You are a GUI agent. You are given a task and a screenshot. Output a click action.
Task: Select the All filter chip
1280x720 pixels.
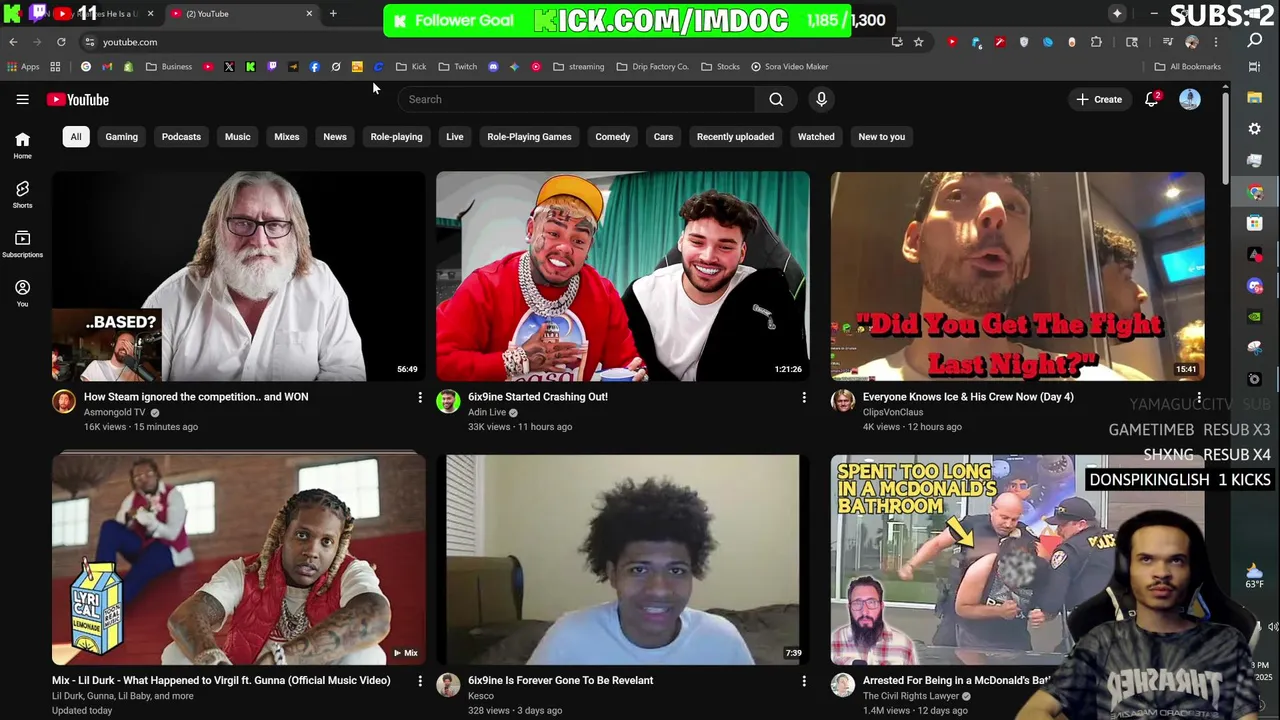[76, 136]
